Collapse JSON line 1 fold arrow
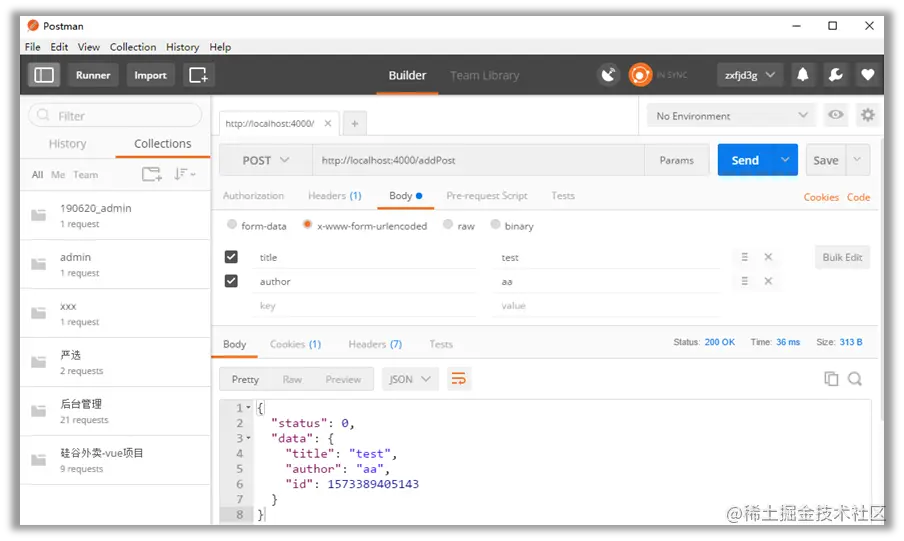904x541 pixels. tap(248, 408)
